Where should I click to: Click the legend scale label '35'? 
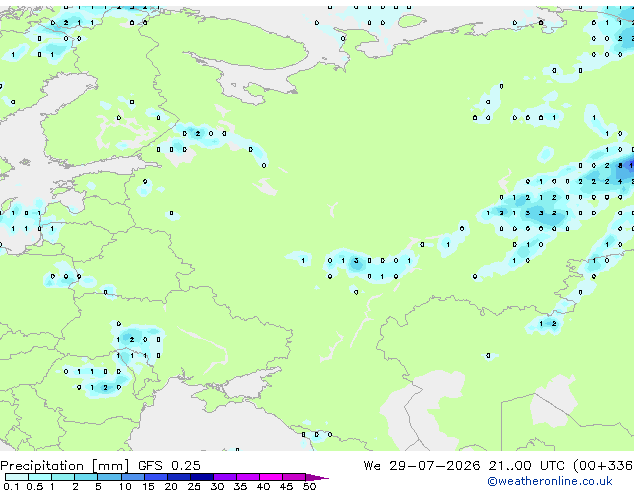coord(241,486)
